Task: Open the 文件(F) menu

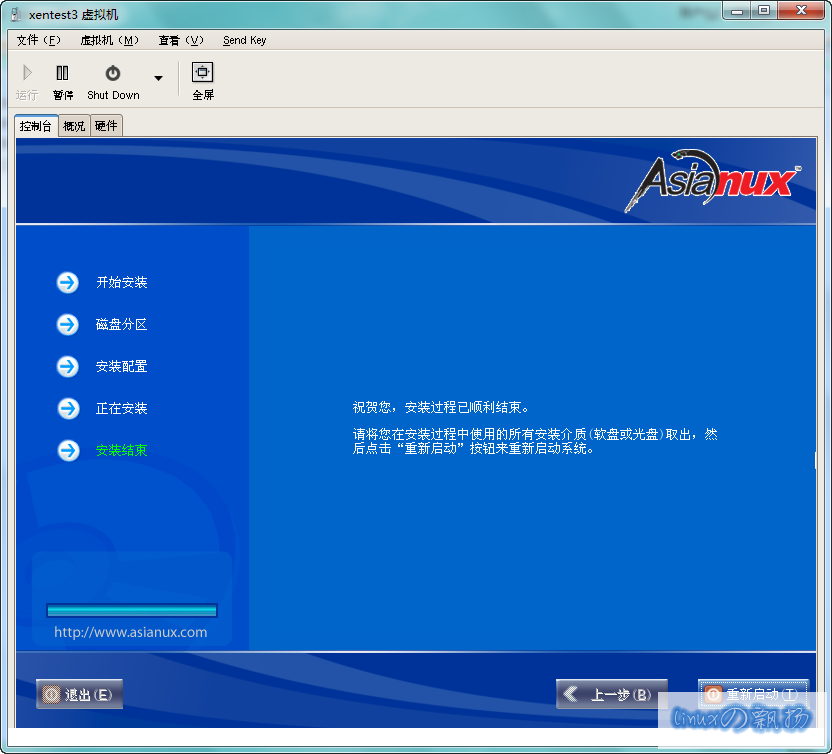Action: click(39, 40)
